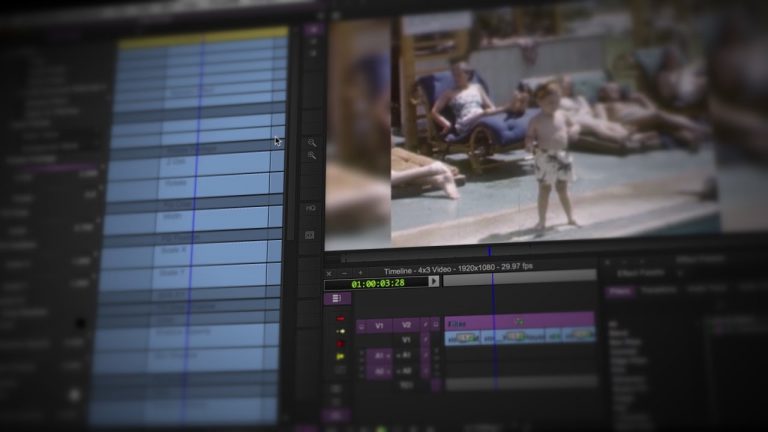This screenshot has width=768, height=432.
Task: Click the effect icon on the V2 clip
Action: point(519,321)
